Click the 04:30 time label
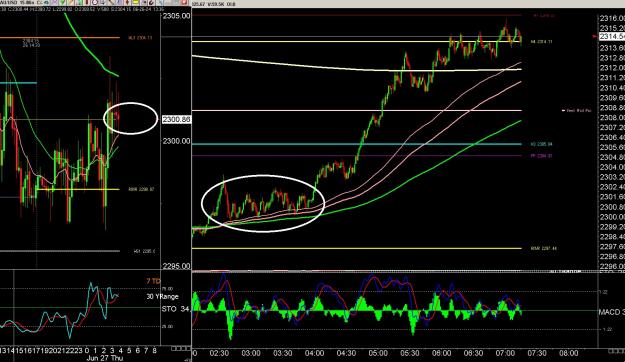This screenshot has width=625, height=362. point(346,353)
